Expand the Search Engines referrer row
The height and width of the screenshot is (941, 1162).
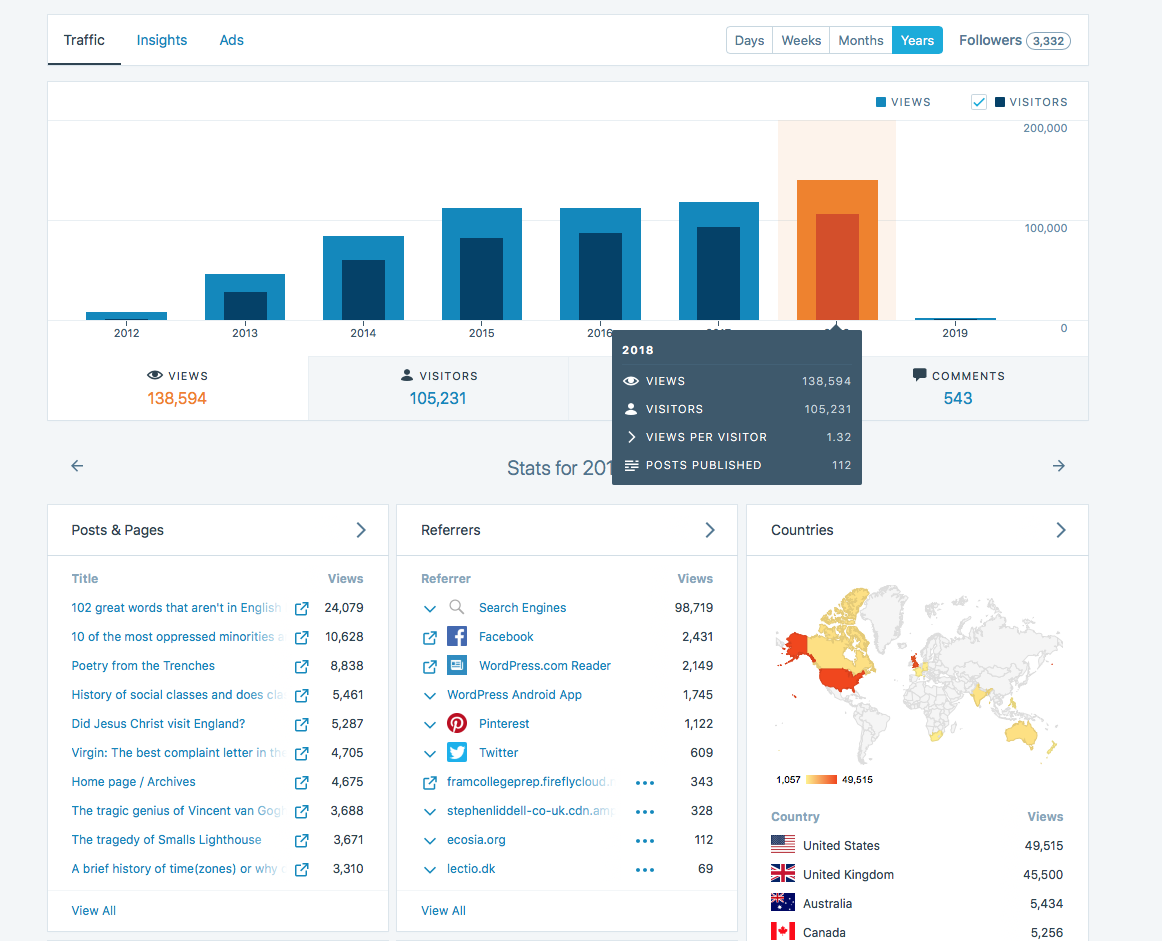click(x=430, y=608)
